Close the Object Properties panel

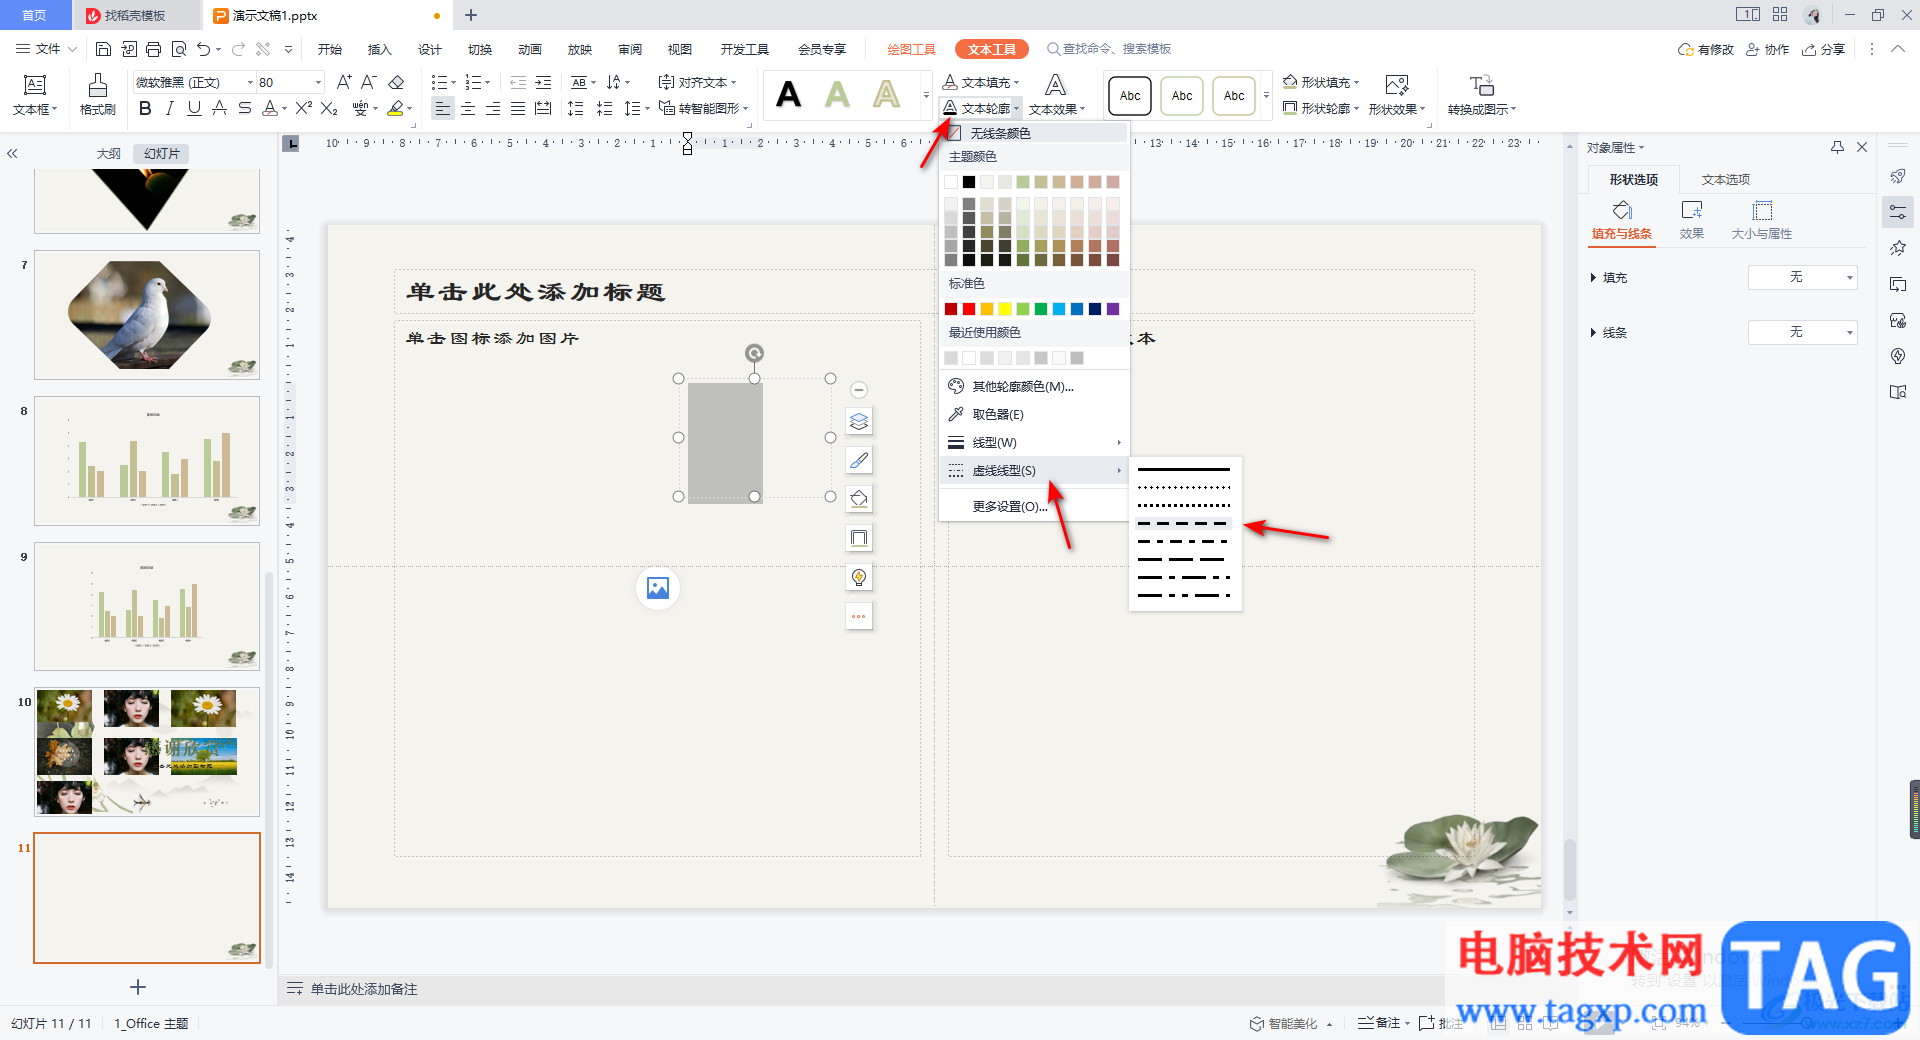click(x=1862, y=147)
